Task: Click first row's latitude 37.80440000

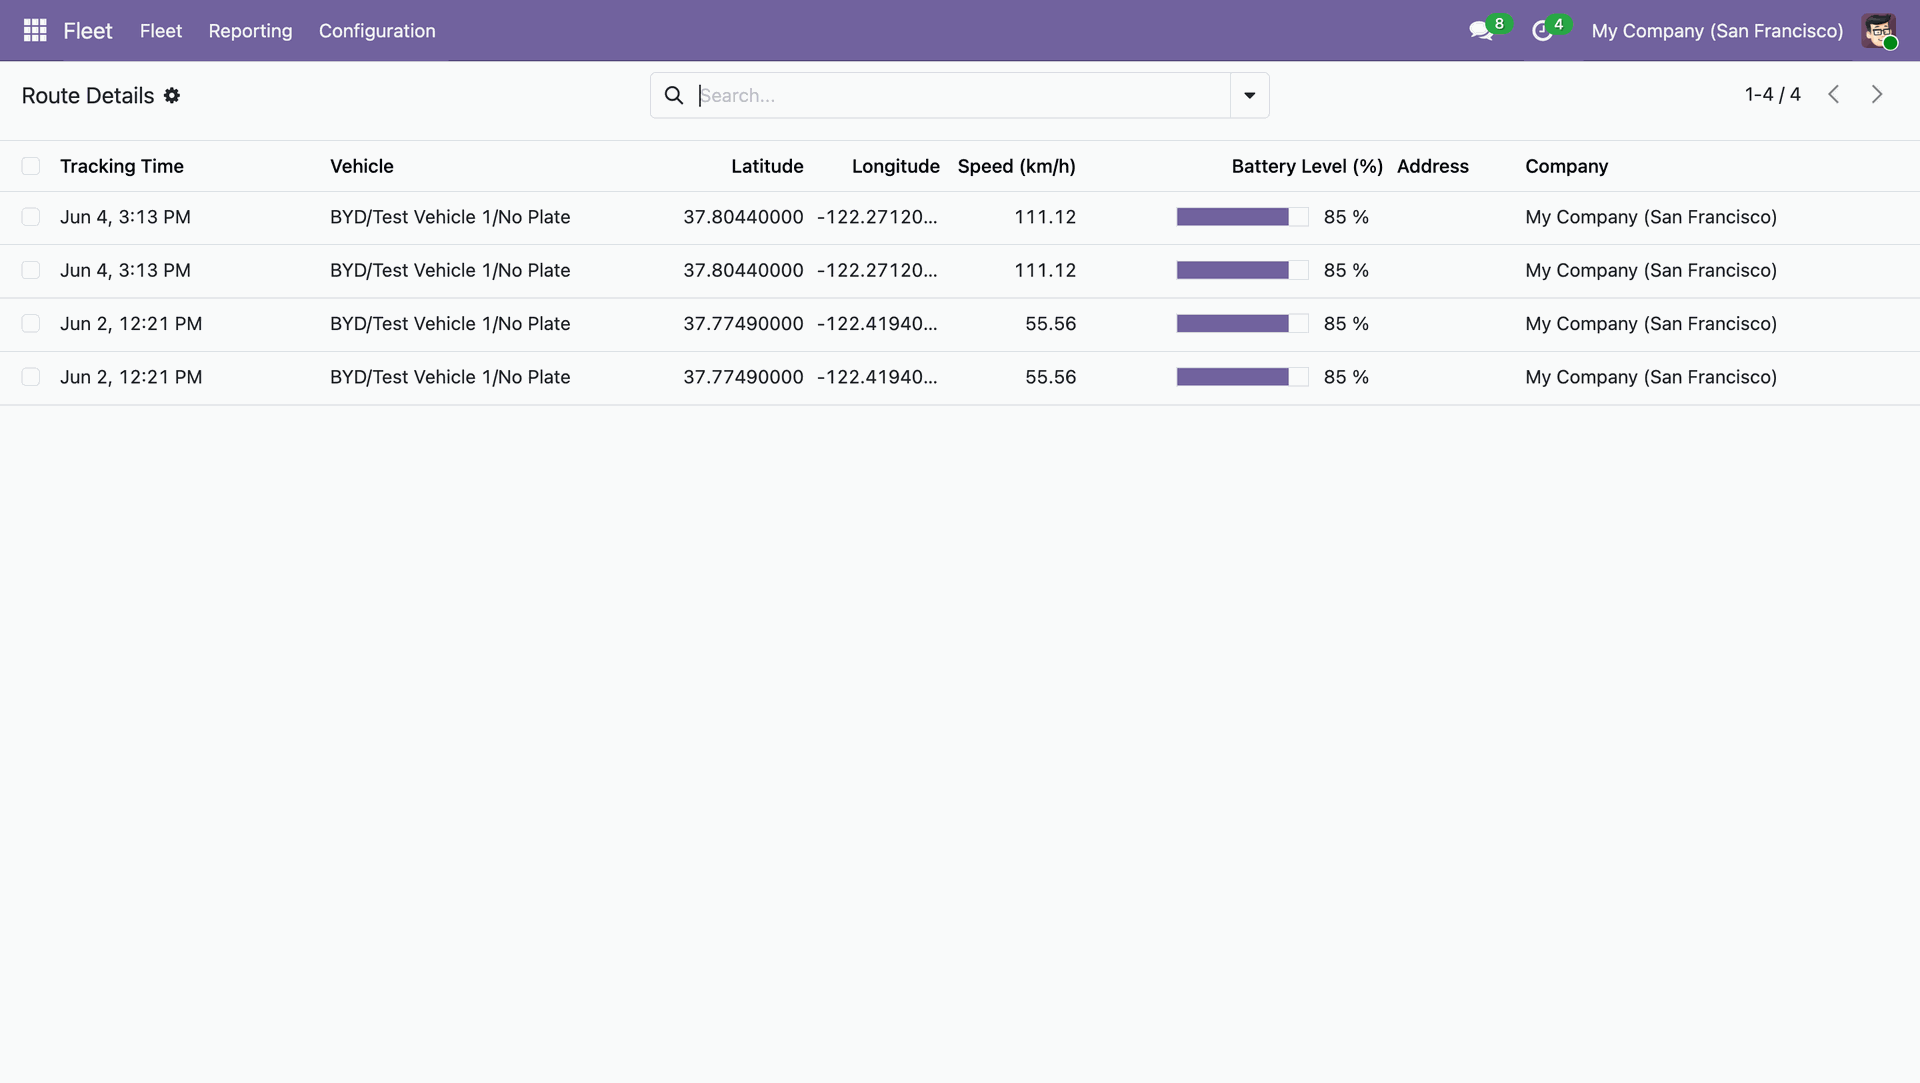Action: (x=743, y=217)
